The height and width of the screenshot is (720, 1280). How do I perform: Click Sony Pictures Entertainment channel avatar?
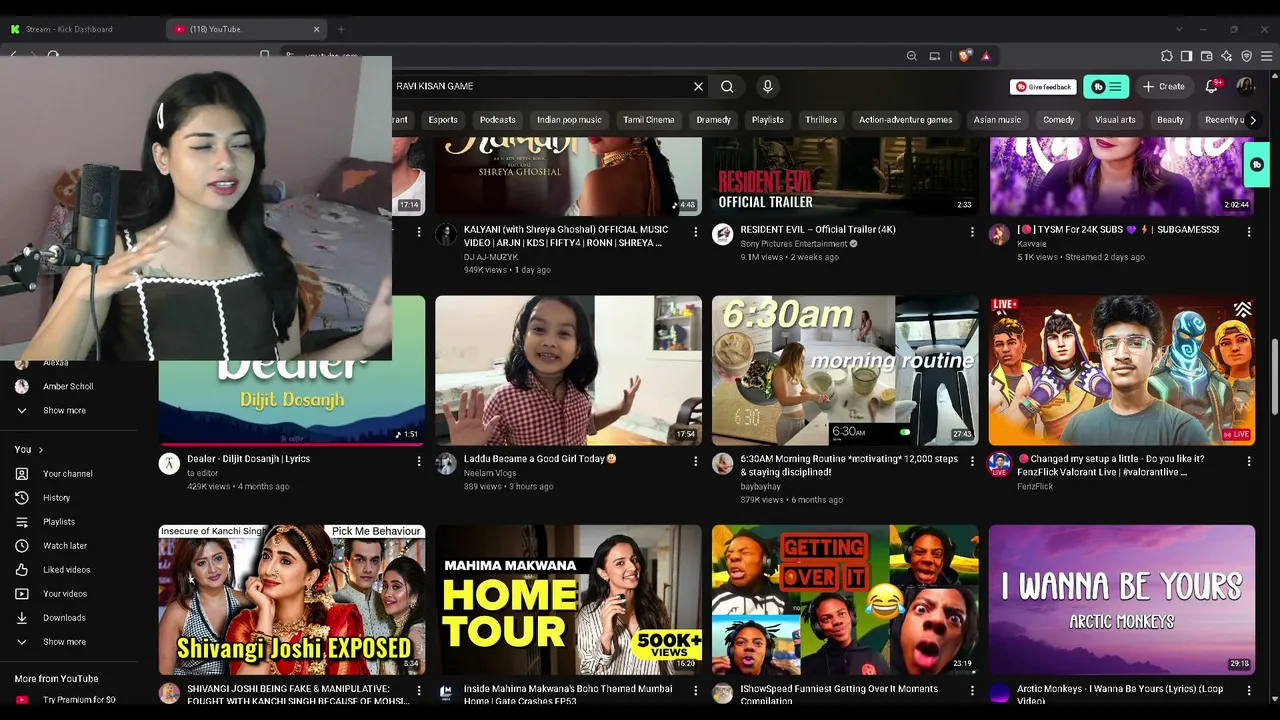(723, 235)
